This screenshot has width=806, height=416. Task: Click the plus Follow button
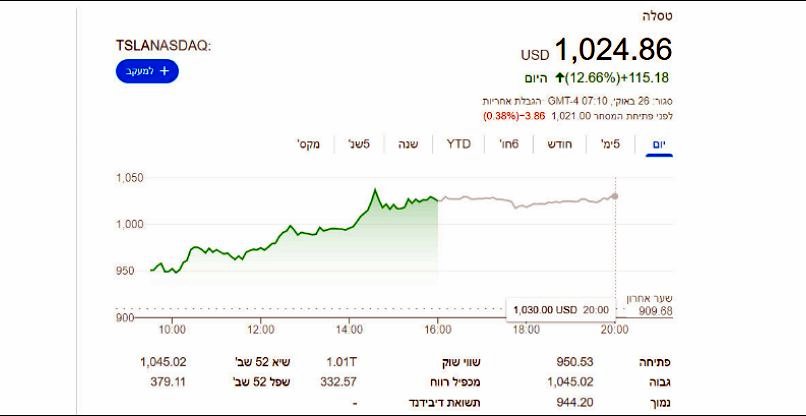pyautogui.click(x=146, y=71)
